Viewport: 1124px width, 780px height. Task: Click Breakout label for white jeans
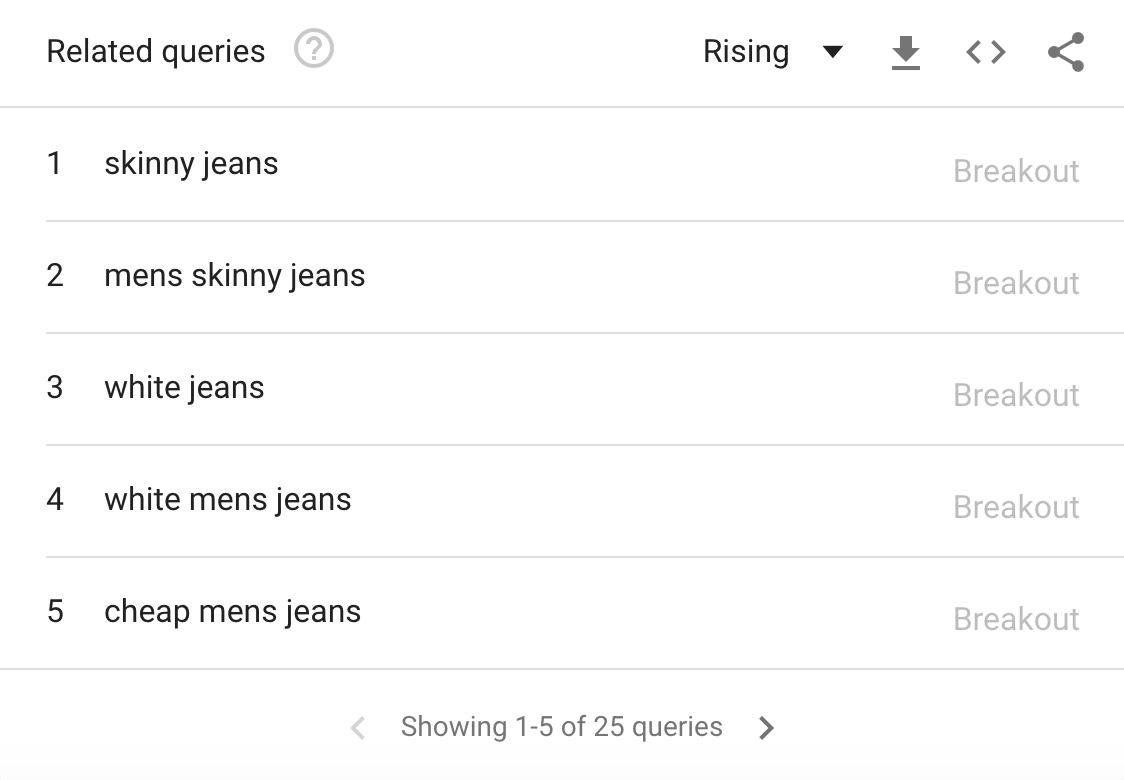coord(1016,395)
